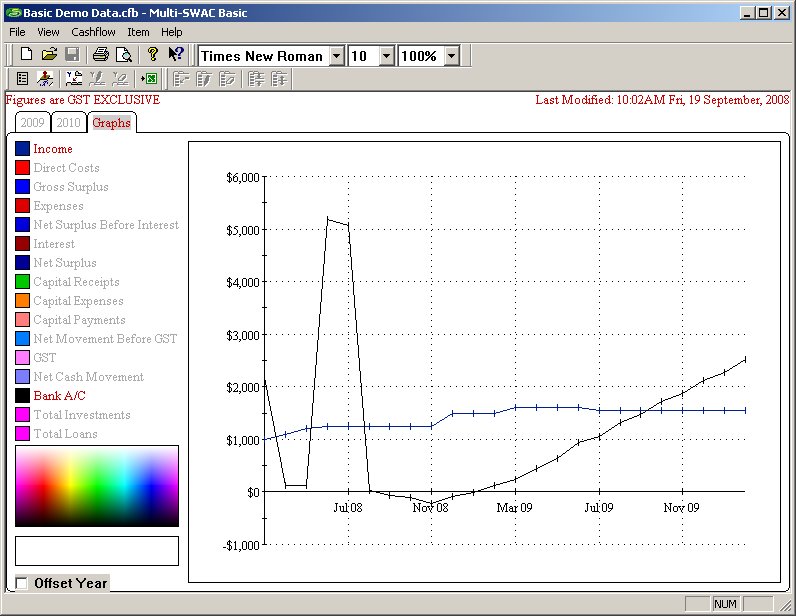Click the Mar 09 axis label
The height and width of the screenshot is (616, 796).
tap(514, 507)
